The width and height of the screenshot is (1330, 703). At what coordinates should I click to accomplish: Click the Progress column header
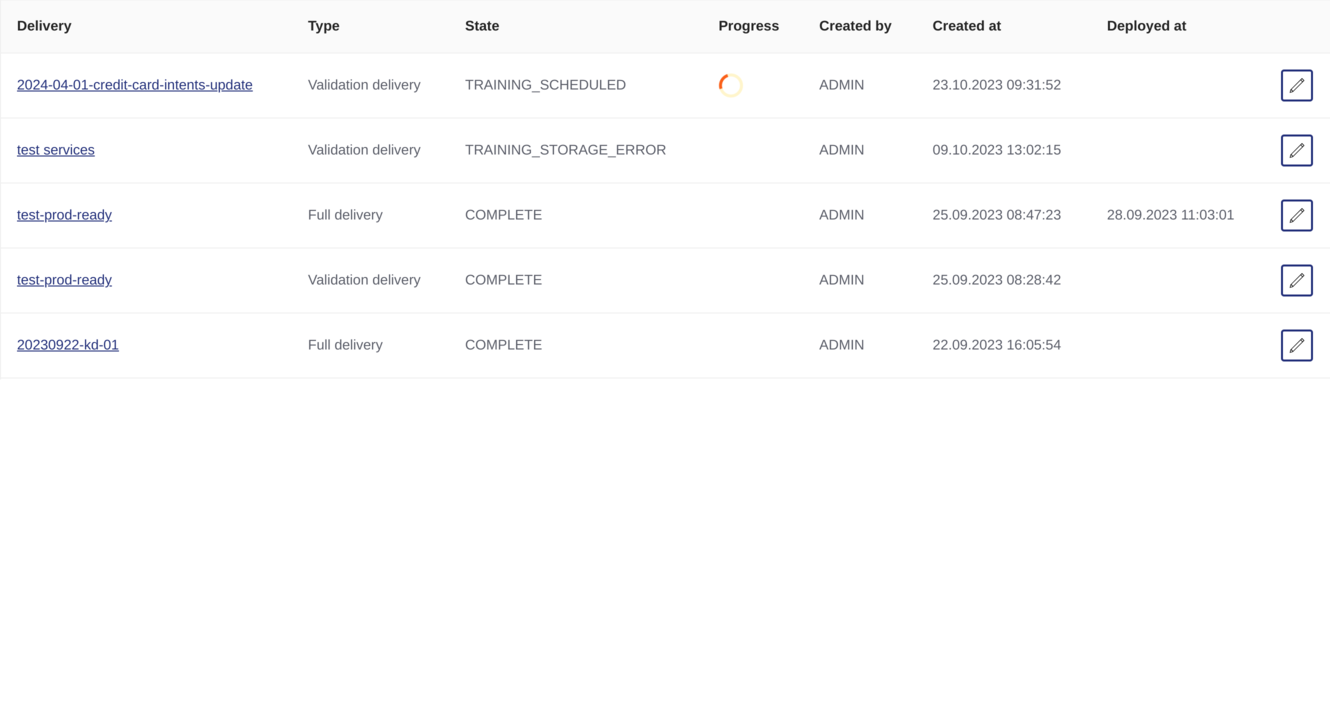click(748, 26)
